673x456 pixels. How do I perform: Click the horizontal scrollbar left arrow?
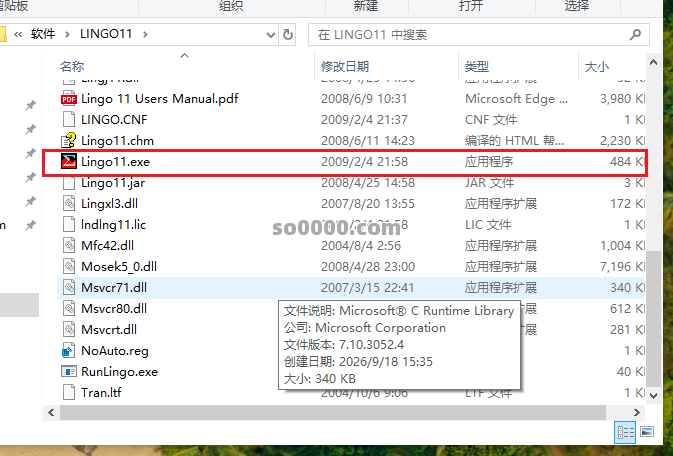tap(51, 413)
